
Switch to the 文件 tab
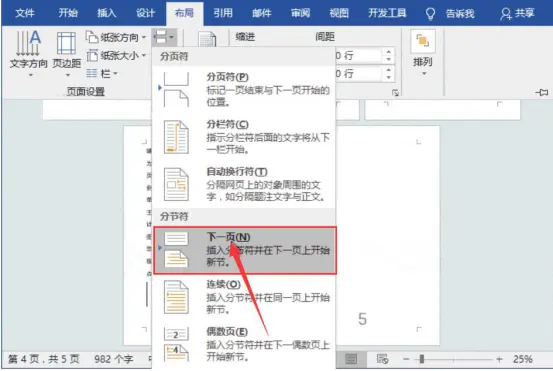click(25, 13)
